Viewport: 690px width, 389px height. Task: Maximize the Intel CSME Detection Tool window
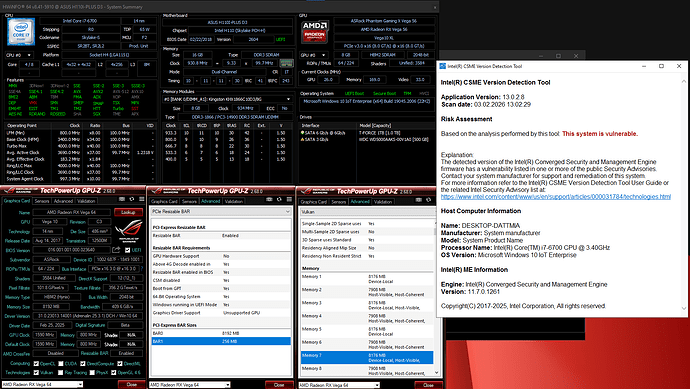(661, 66)
